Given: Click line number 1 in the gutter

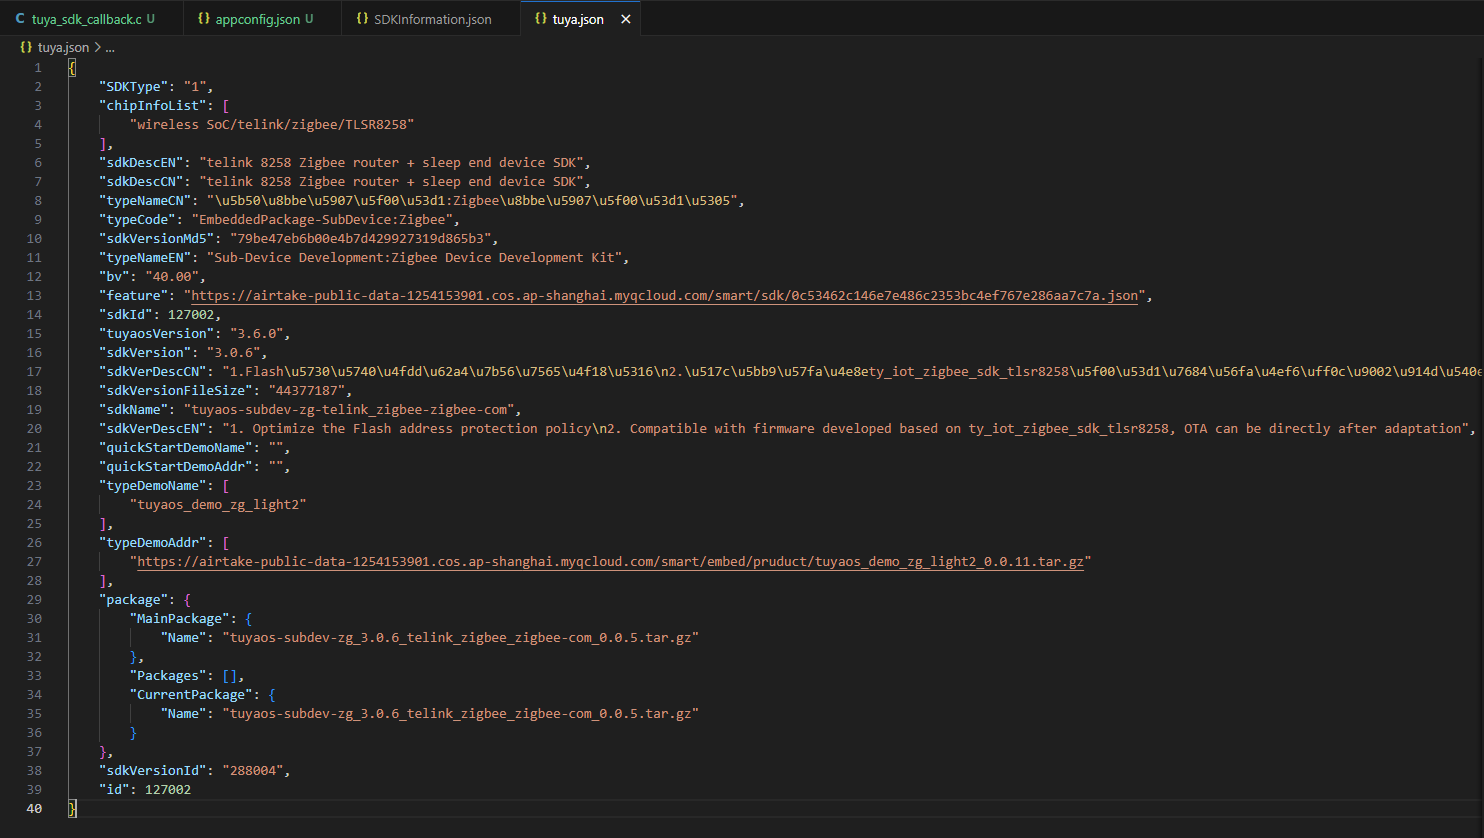Looking at the screenshot, I should click(x=38, y=67).
